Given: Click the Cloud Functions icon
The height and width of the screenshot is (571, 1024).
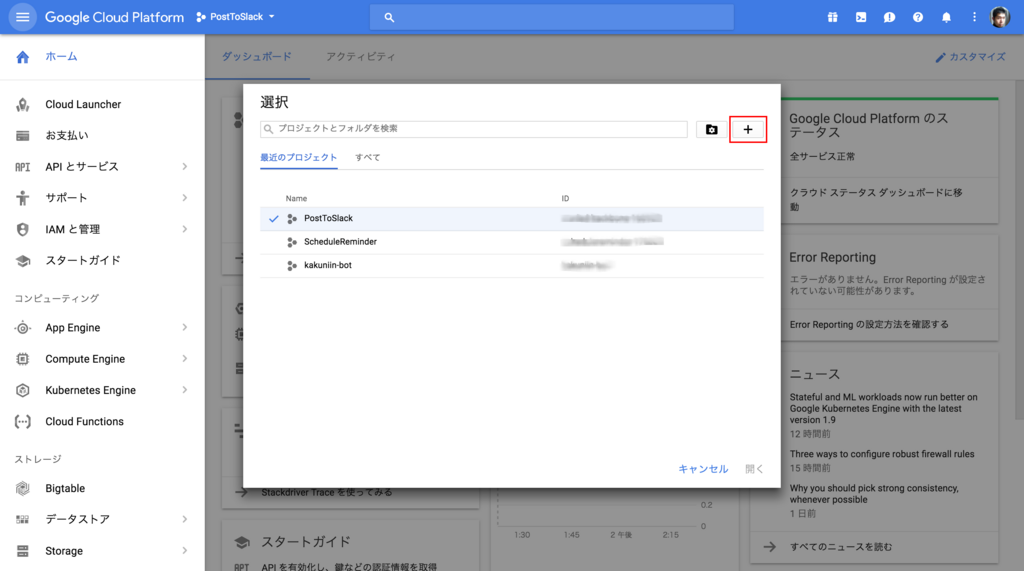Looking at the screenshot, I should 23,421.
